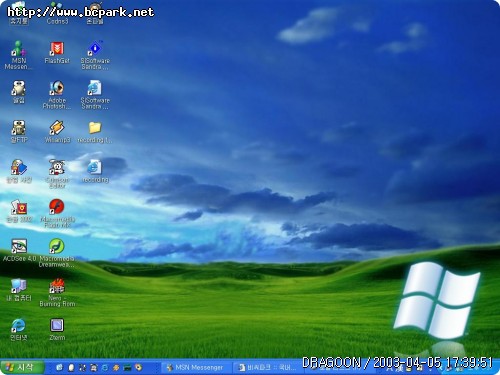
Task: Switch to the 비씨파크 taskbar window button
Action: click(x=267, y=368)
